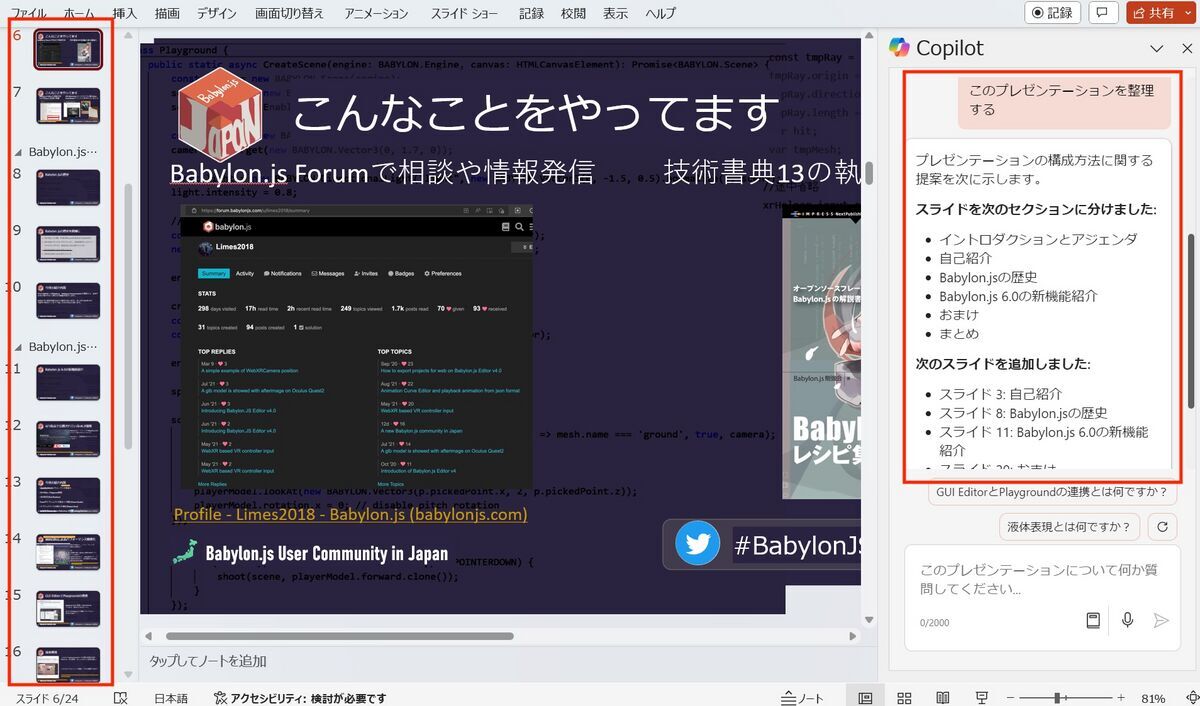Select slide 8 thumbnail

pos(68,187)
